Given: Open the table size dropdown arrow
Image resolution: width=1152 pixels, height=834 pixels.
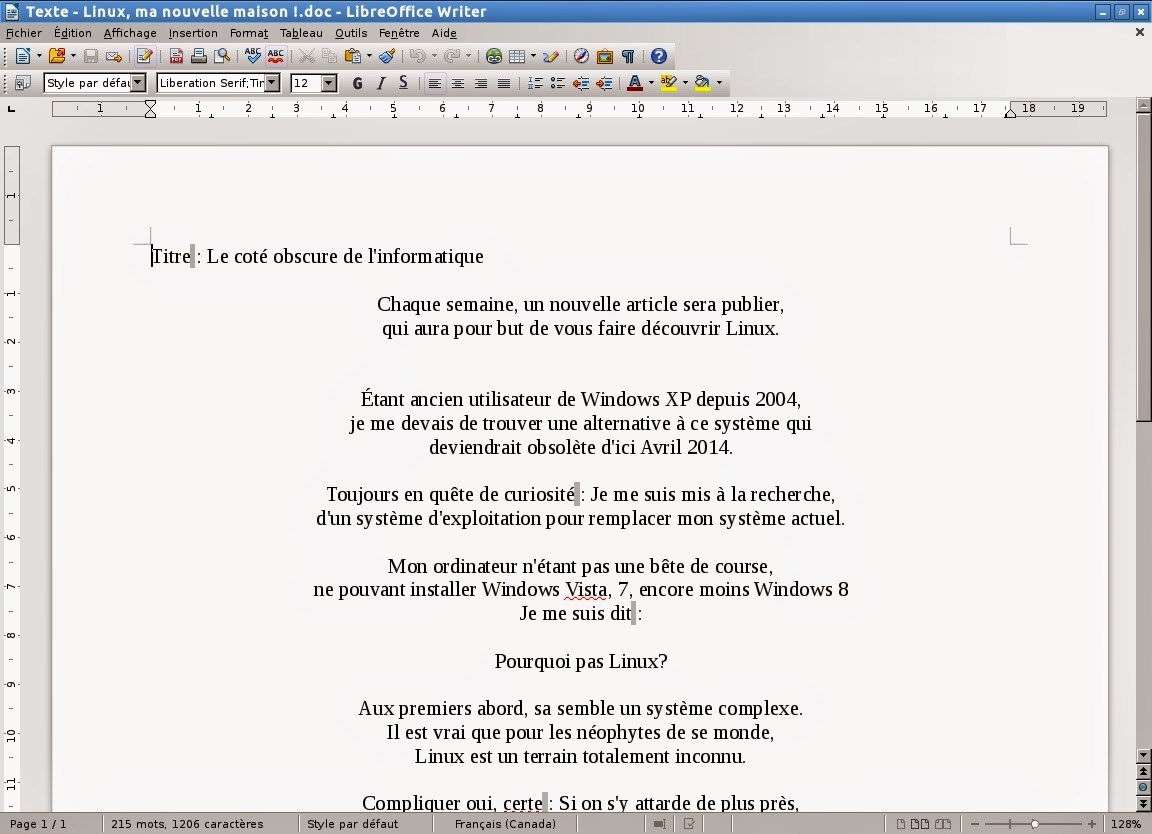Looking at the screenshot, I should 533,56.
